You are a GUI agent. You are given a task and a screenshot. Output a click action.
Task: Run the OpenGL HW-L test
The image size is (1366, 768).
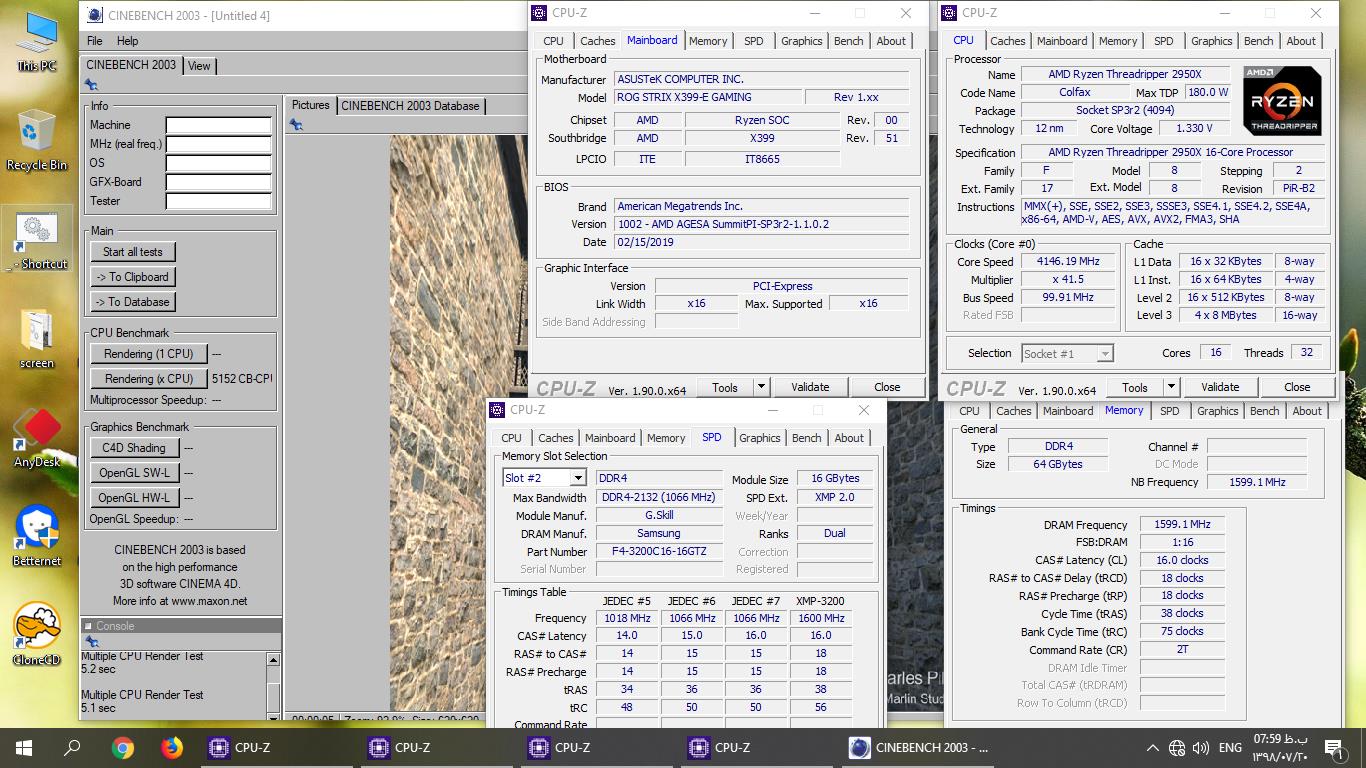coord(134,498)
